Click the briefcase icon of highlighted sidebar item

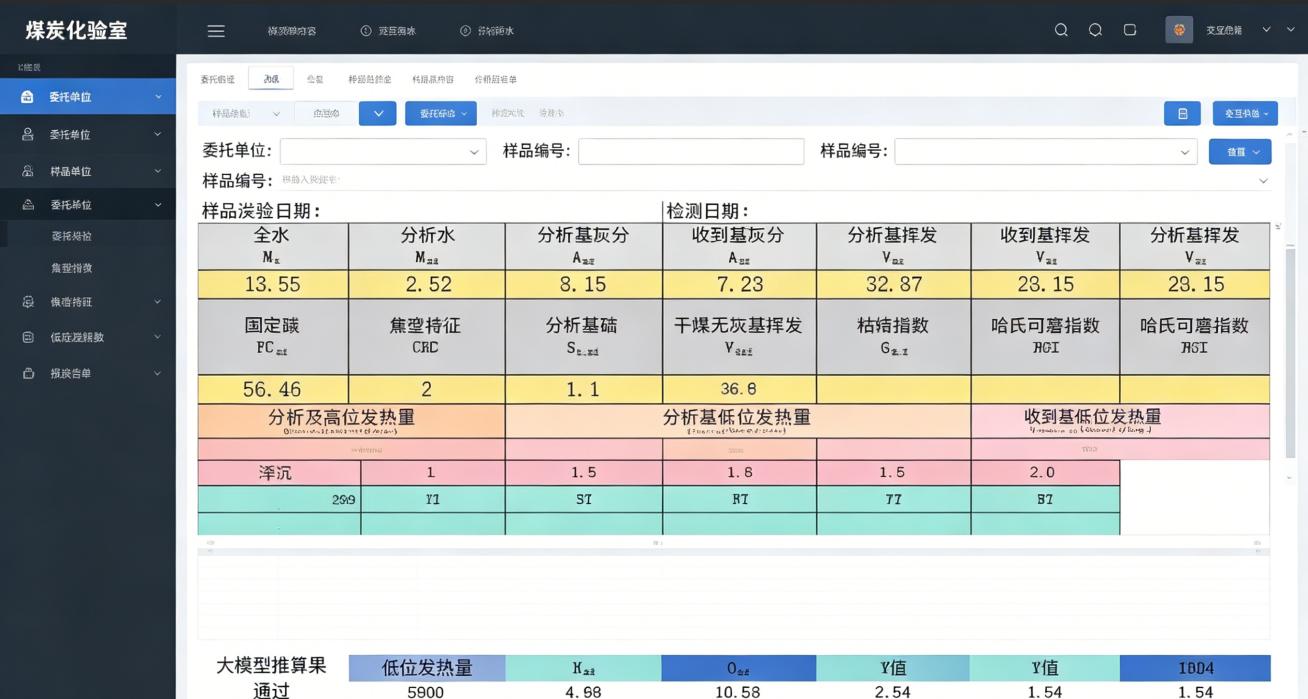[28, 97]
